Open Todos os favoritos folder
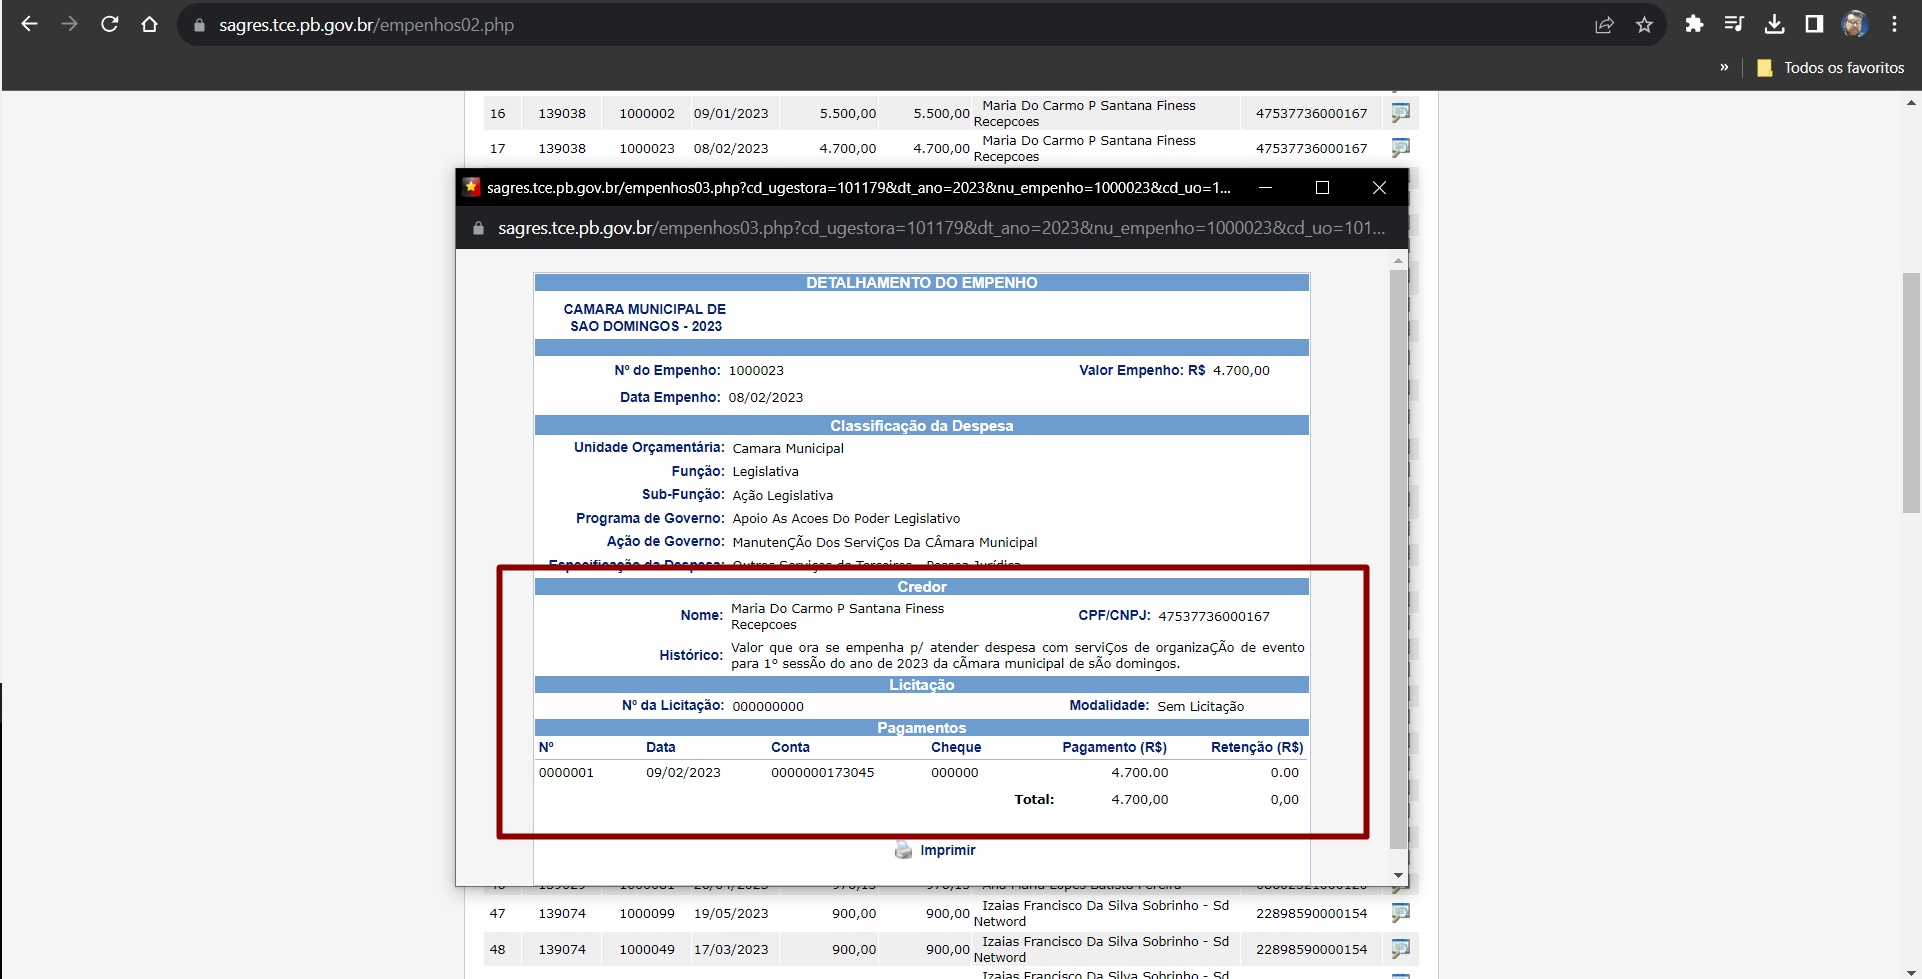Screen dimensions: 1922x979 coord(1831,68)
